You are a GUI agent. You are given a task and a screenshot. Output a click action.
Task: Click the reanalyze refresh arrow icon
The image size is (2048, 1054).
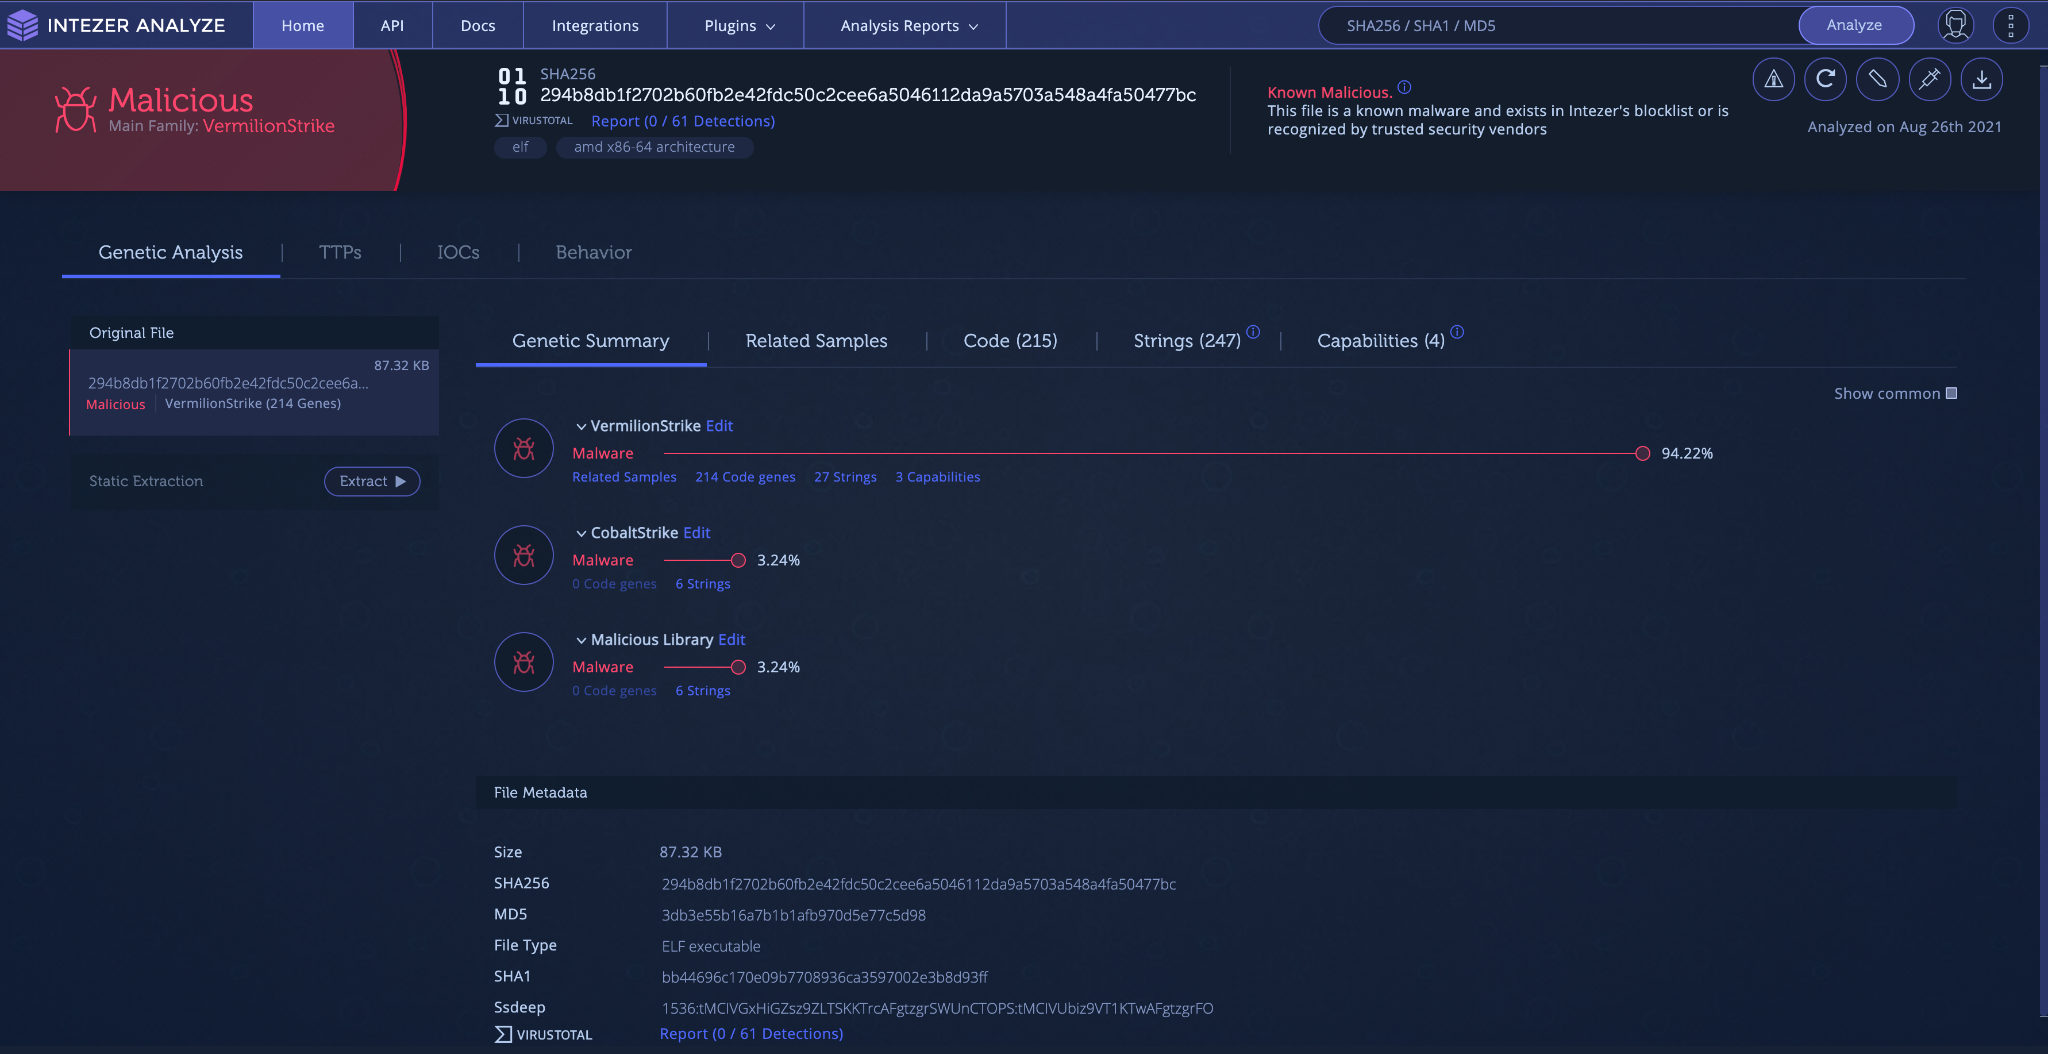click(1825, 79)
